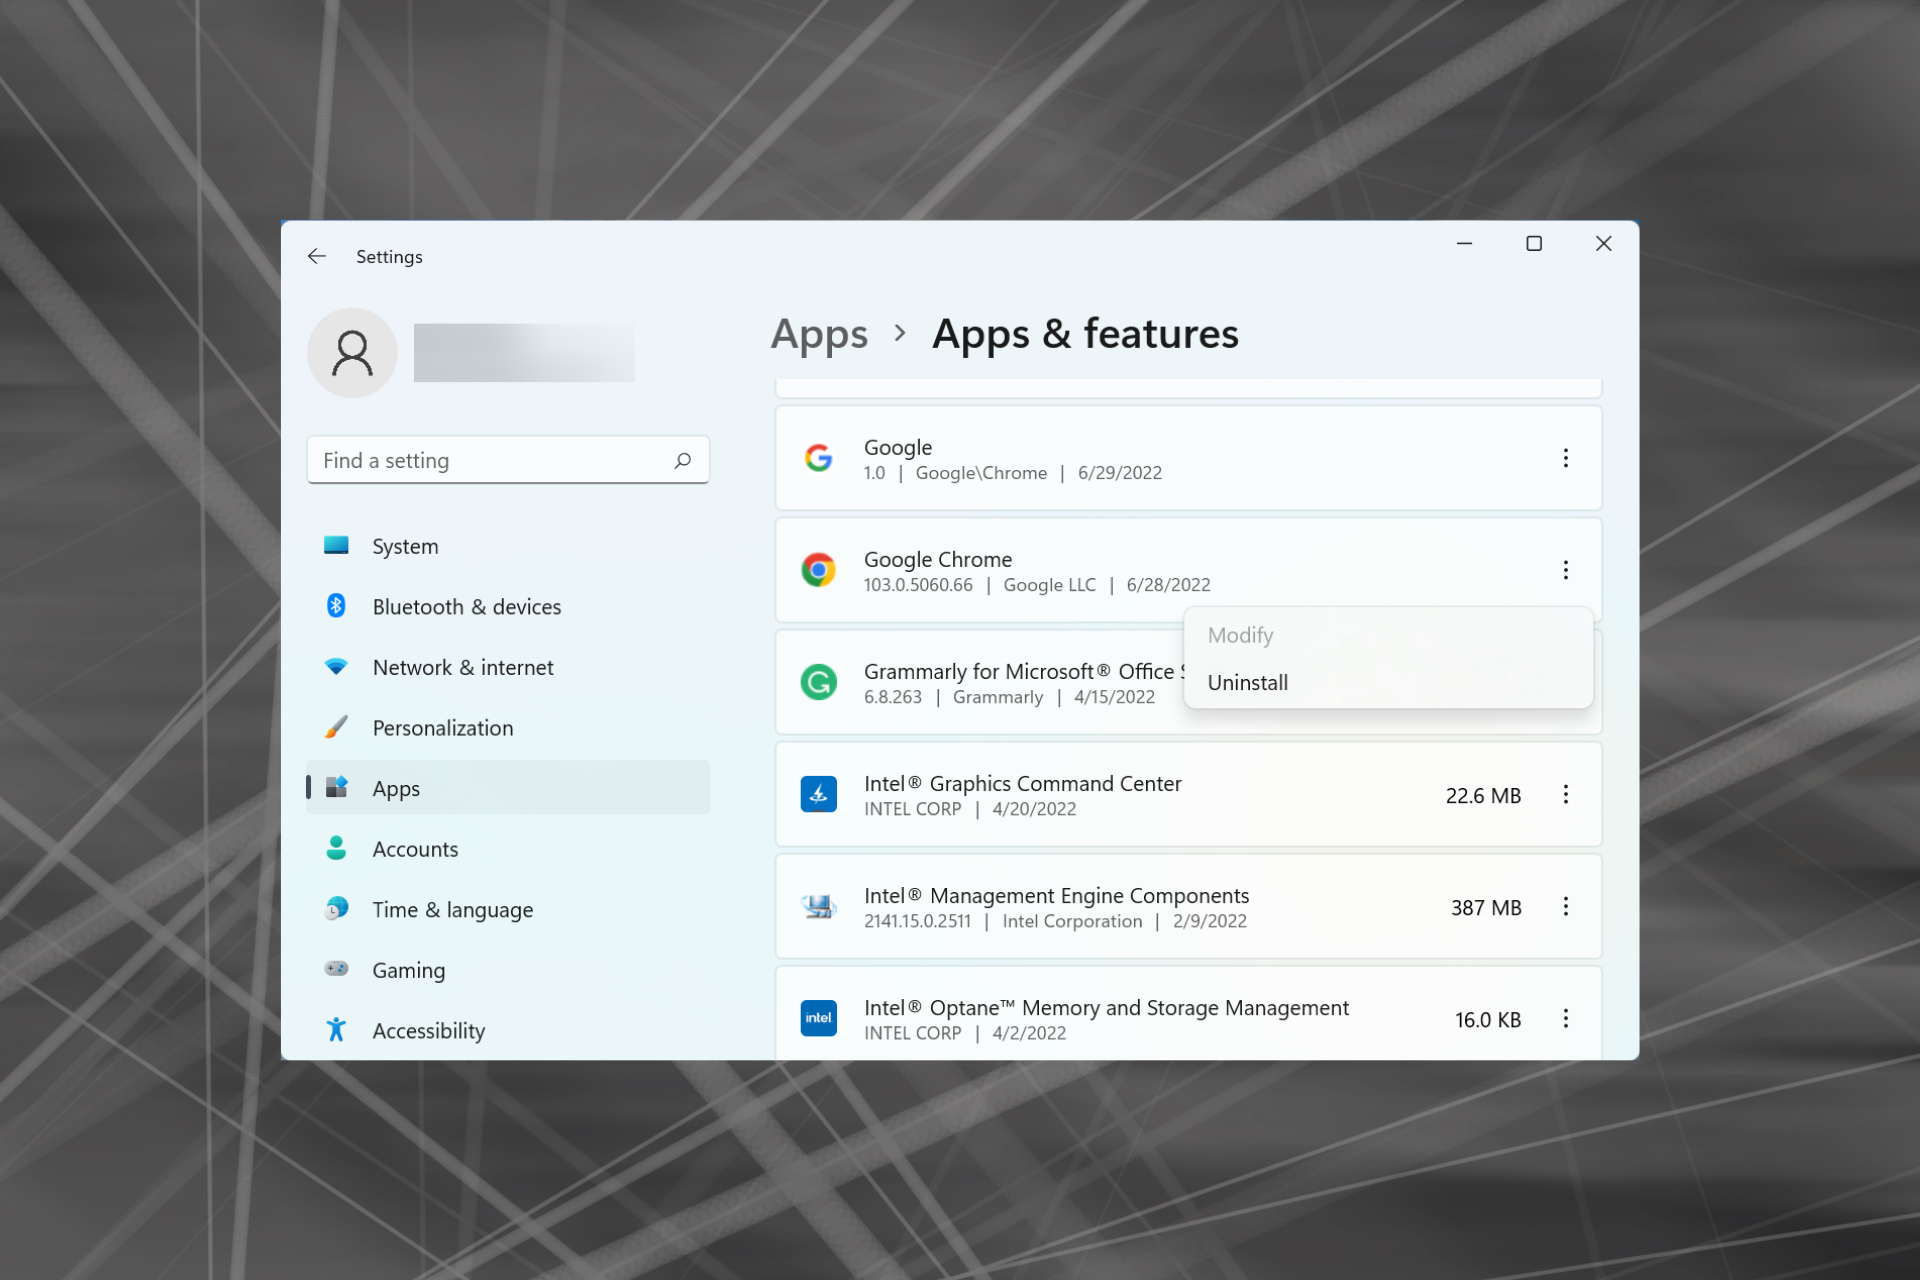
Task: Open options for Intel Management Engine Components
Action: (x=1566, y=906)
